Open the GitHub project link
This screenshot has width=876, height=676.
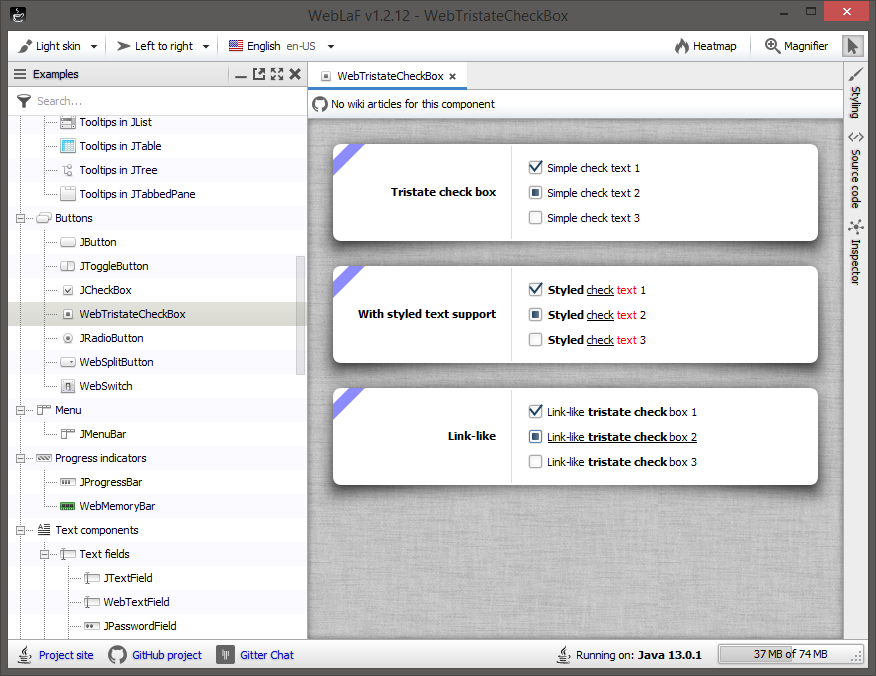coord(166,655)
